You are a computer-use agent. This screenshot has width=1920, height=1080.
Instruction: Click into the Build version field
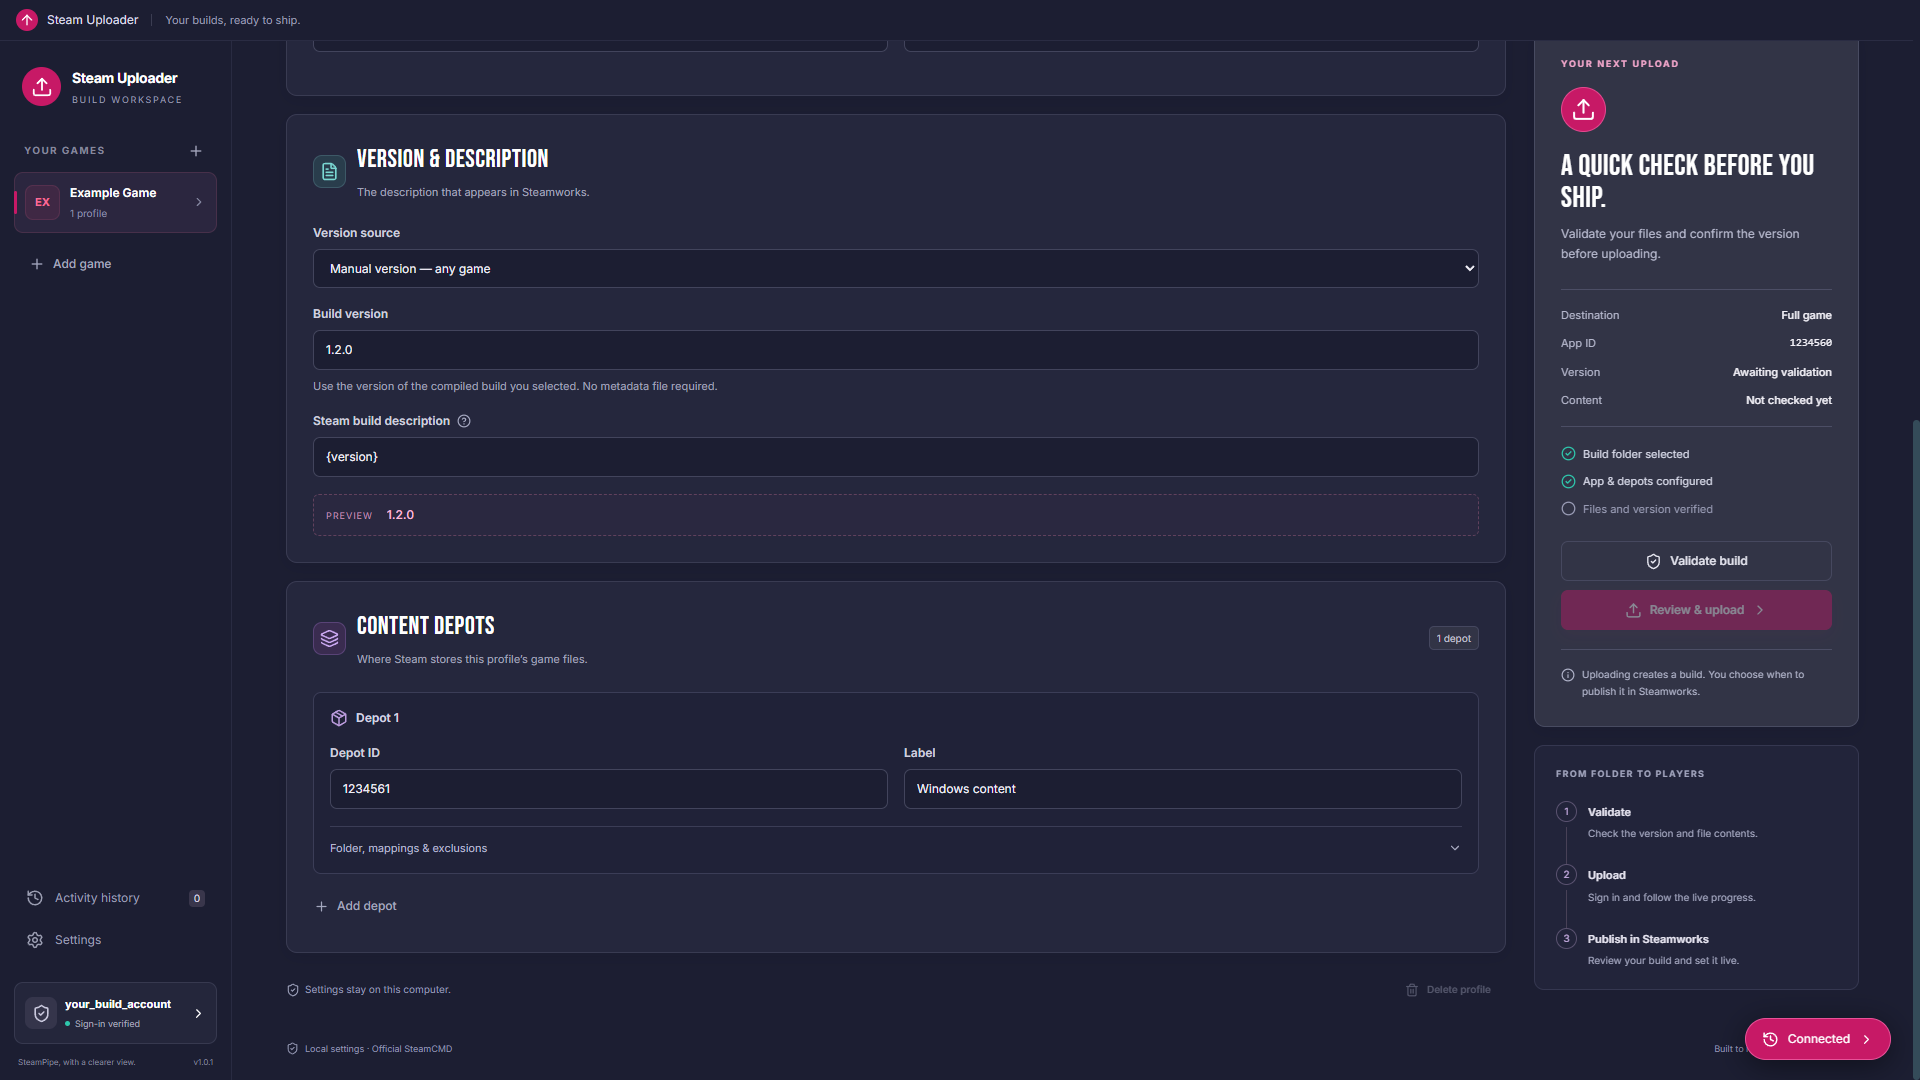pyautogui.click(x=895, y=350)
